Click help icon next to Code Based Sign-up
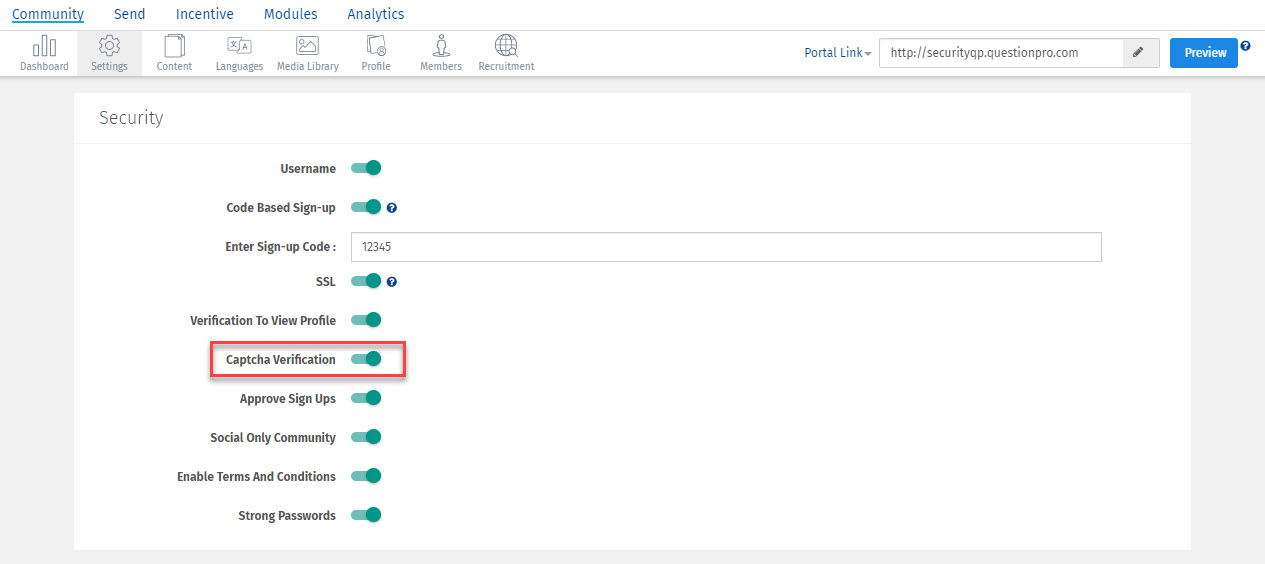Viewport: 1265px width, 564px height. pyautogui.click(x=392, y=208)
